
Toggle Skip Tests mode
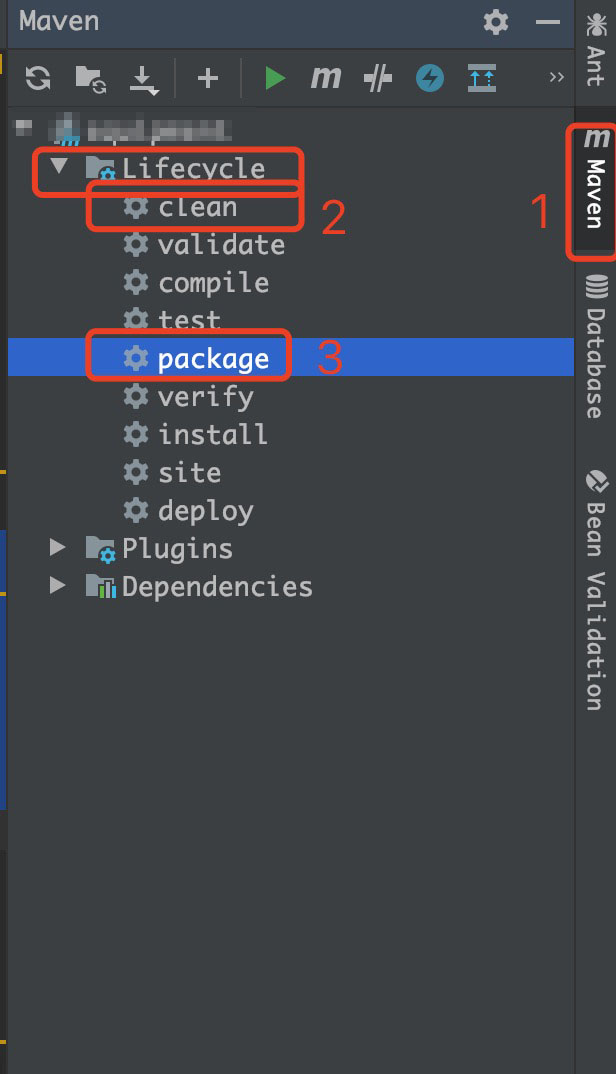430,78
